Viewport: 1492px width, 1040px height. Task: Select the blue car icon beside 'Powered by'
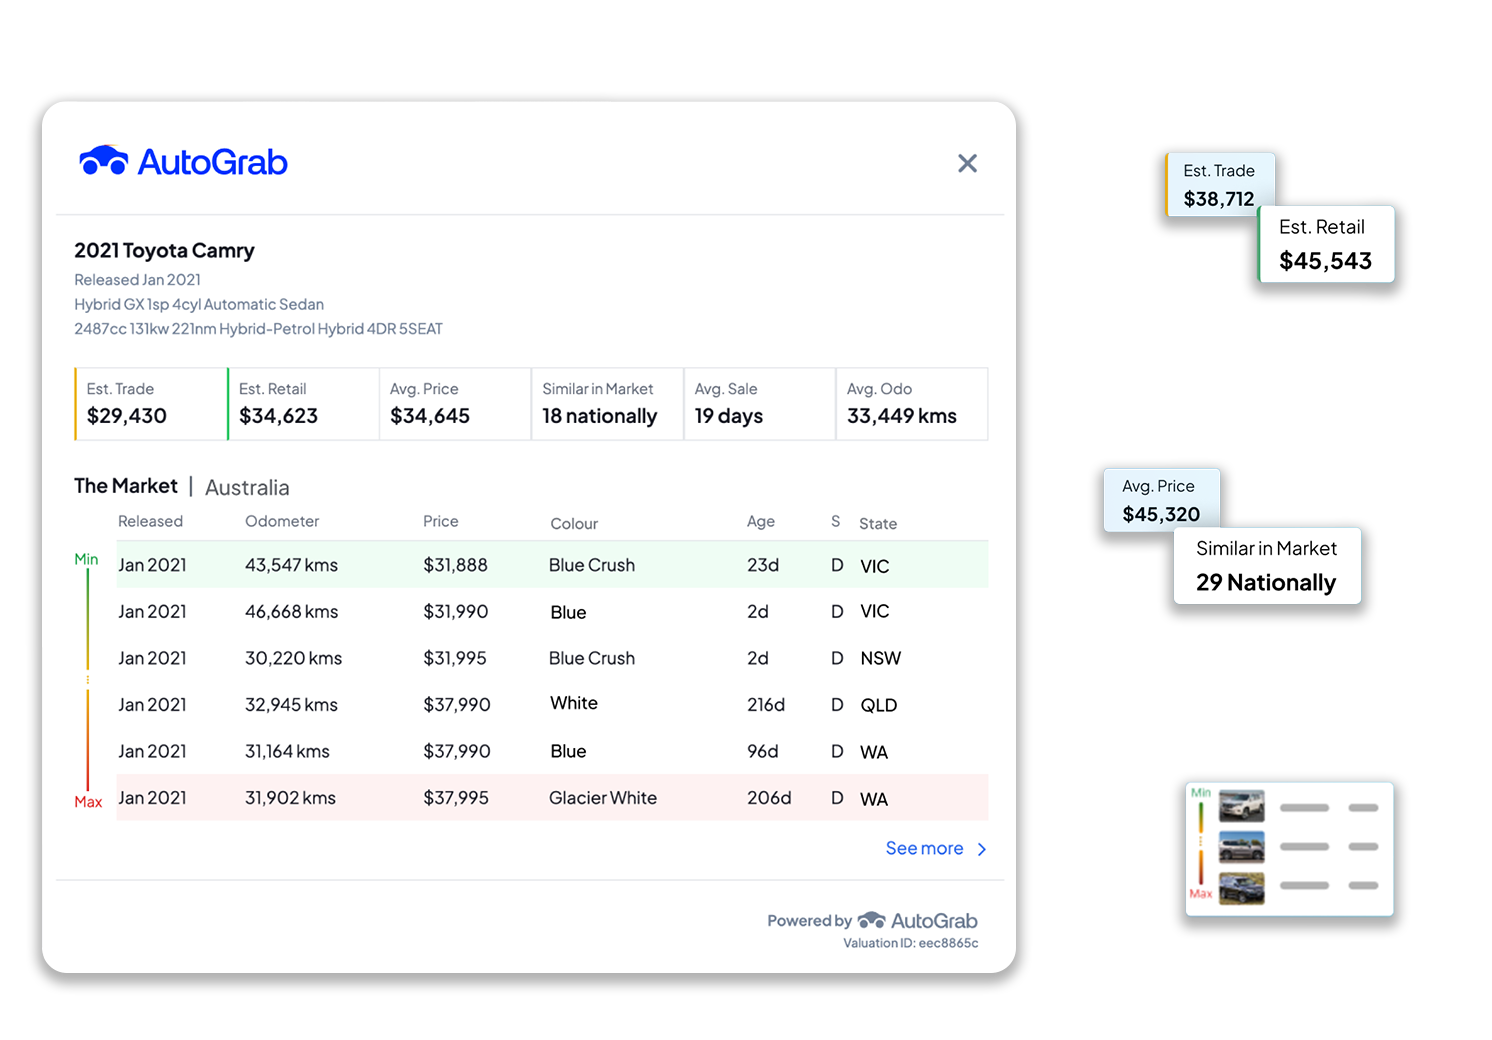(871, 920)
